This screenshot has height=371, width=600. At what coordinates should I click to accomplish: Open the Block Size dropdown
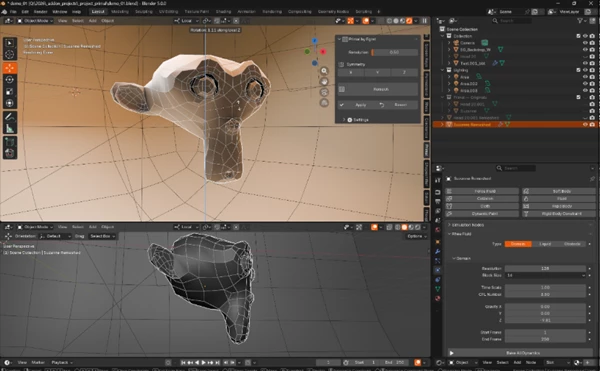point(545,275)
